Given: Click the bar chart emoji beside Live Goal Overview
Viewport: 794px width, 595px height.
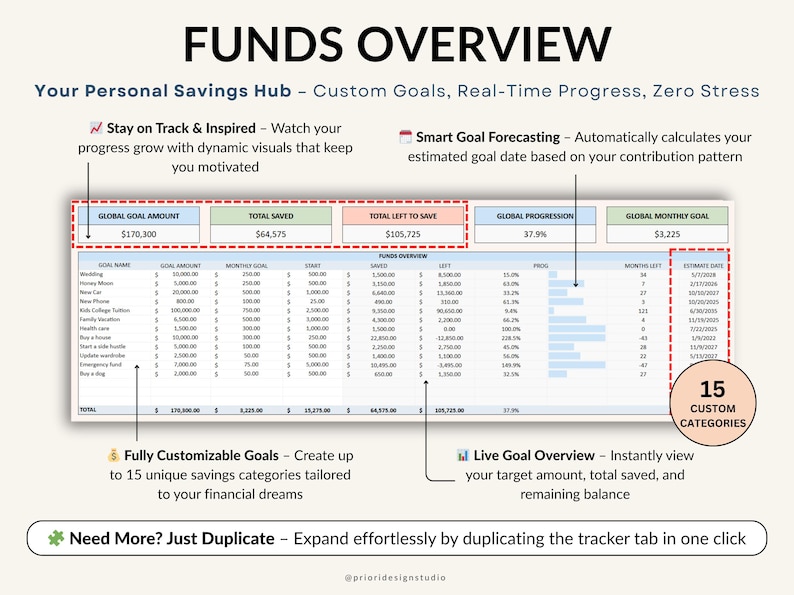Looking at the screenshot, I should (x=463, y=455).
